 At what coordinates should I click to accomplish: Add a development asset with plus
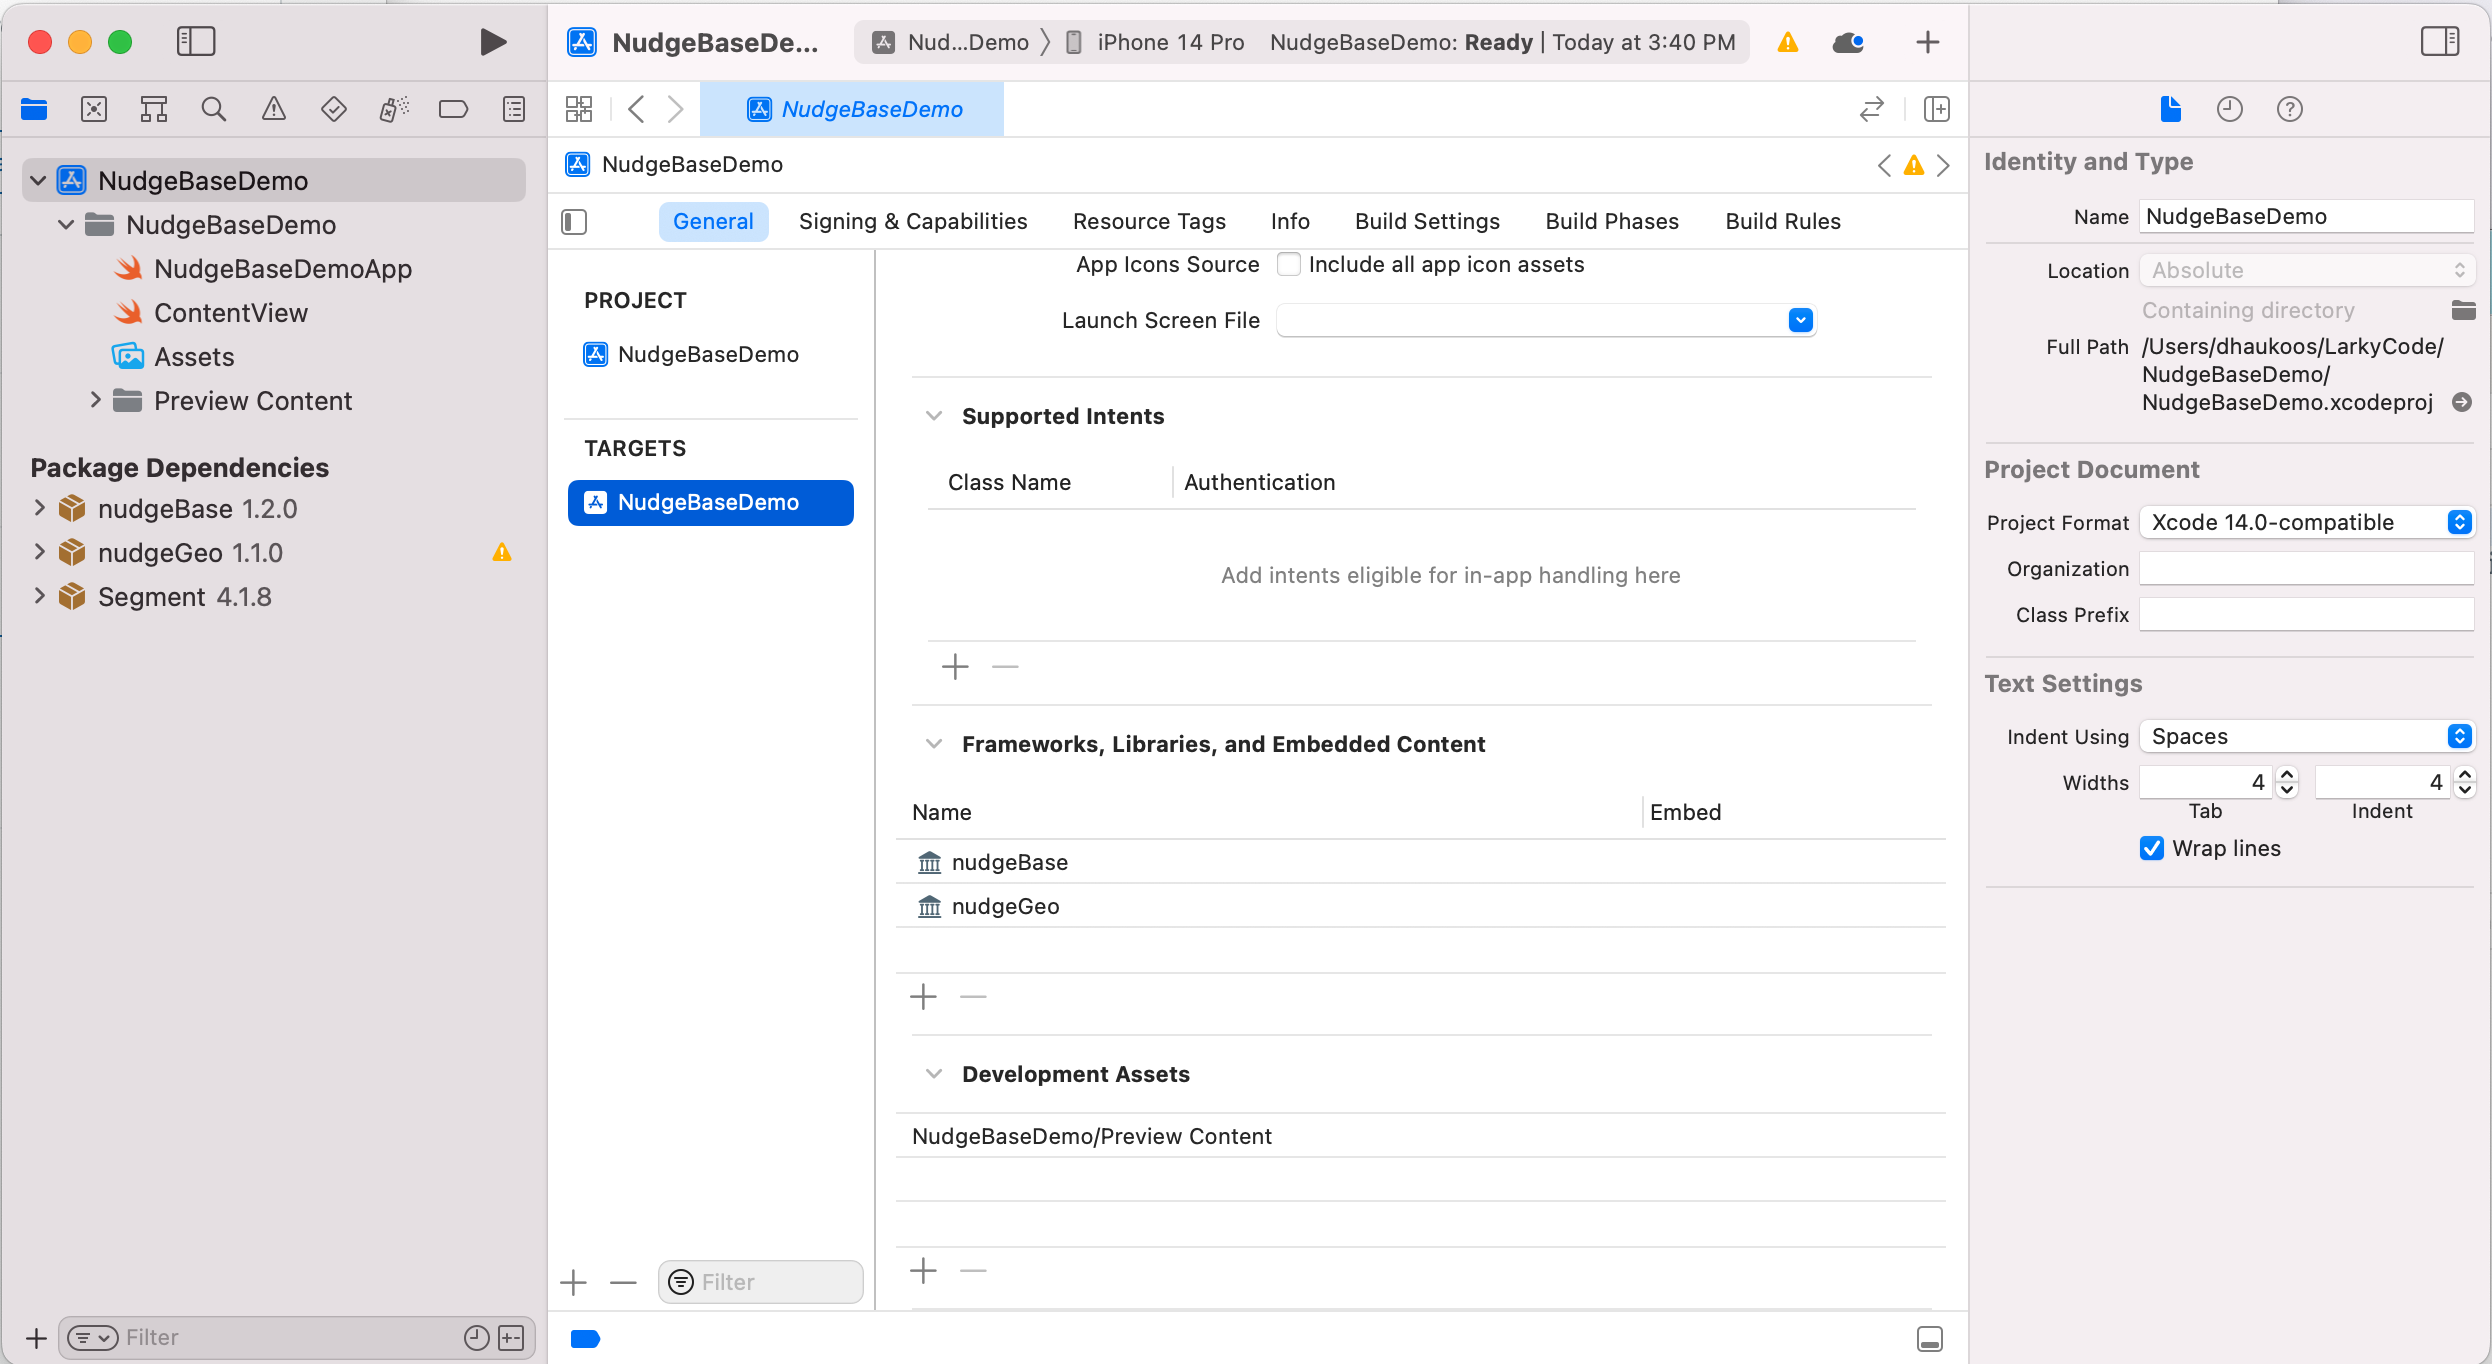pyautogui.click(x=923, y=1271)
